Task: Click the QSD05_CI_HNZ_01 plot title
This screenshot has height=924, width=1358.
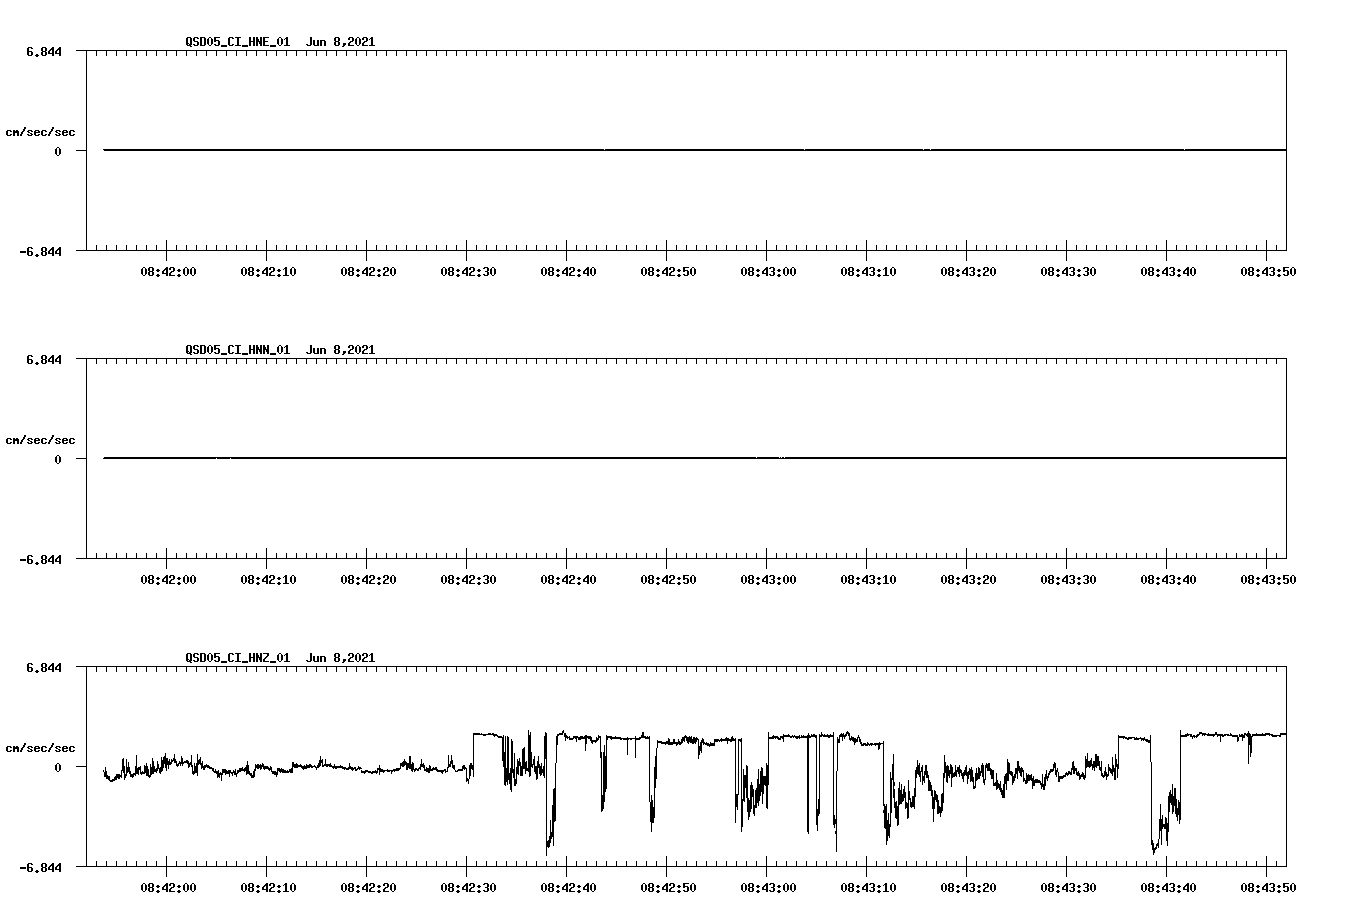Action: pyautogui.click(x=280, y=658)
